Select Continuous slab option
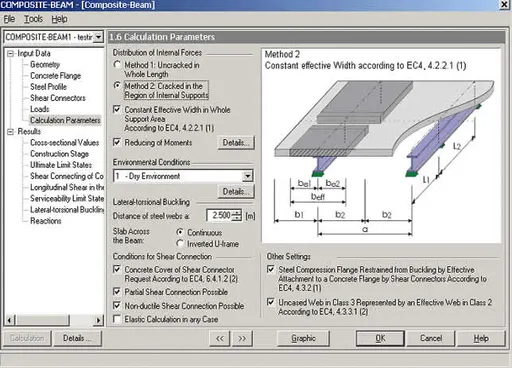512x368 pixels. click(180, 232)
